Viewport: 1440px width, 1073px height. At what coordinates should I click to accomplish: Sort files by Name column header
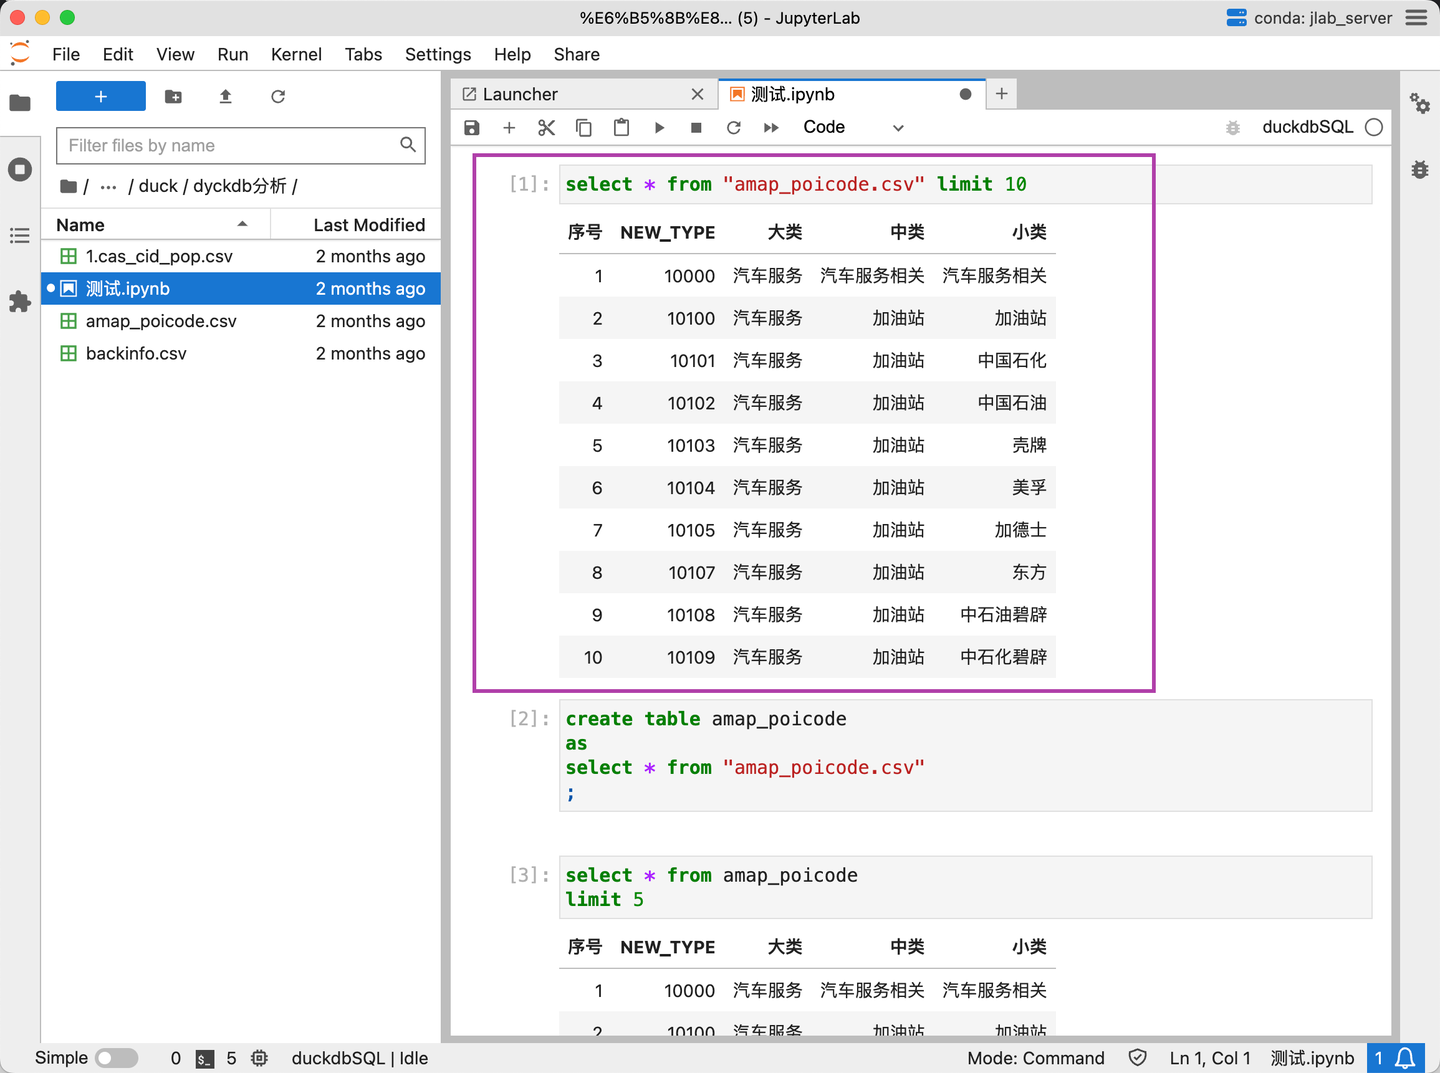81,225
